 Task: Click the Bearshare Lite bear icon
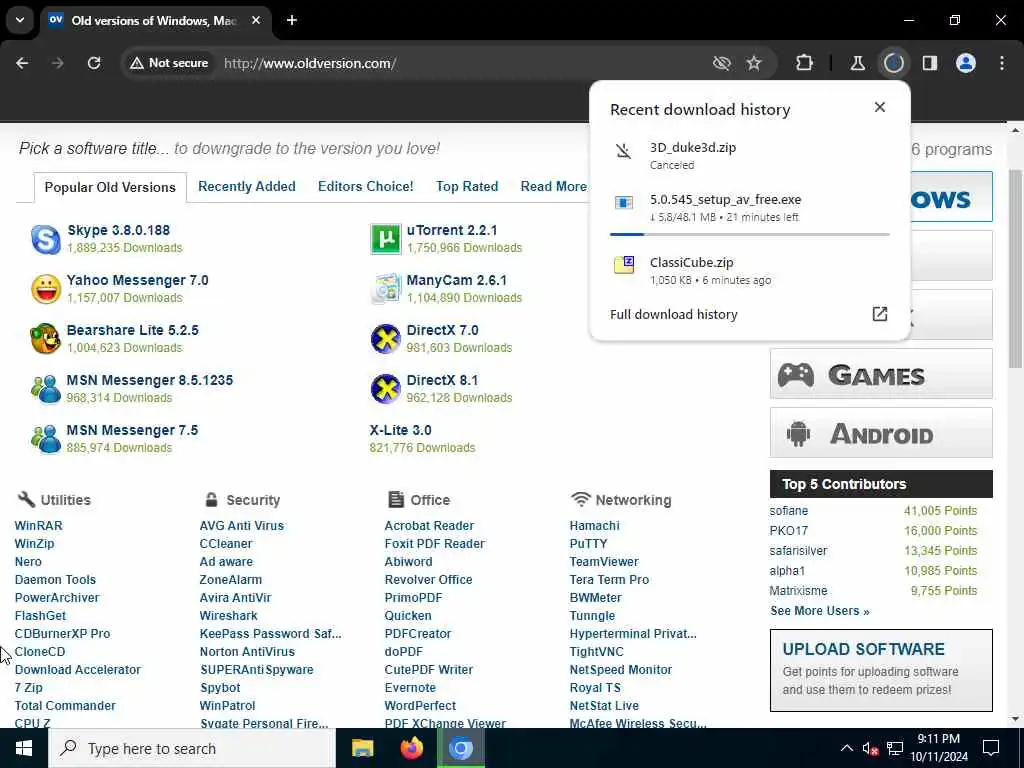46,339
